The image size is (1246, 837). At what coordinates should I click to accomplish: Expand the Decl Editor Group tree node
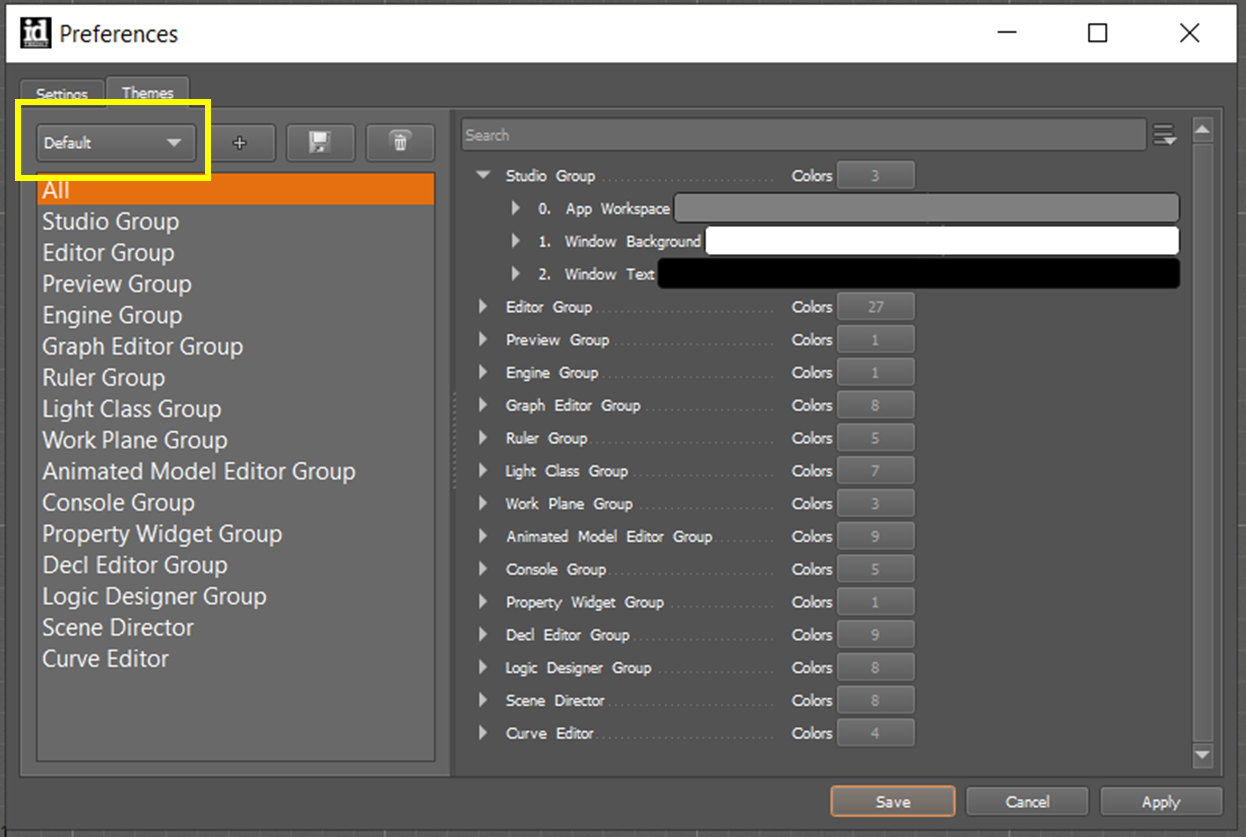click(483, 635)
